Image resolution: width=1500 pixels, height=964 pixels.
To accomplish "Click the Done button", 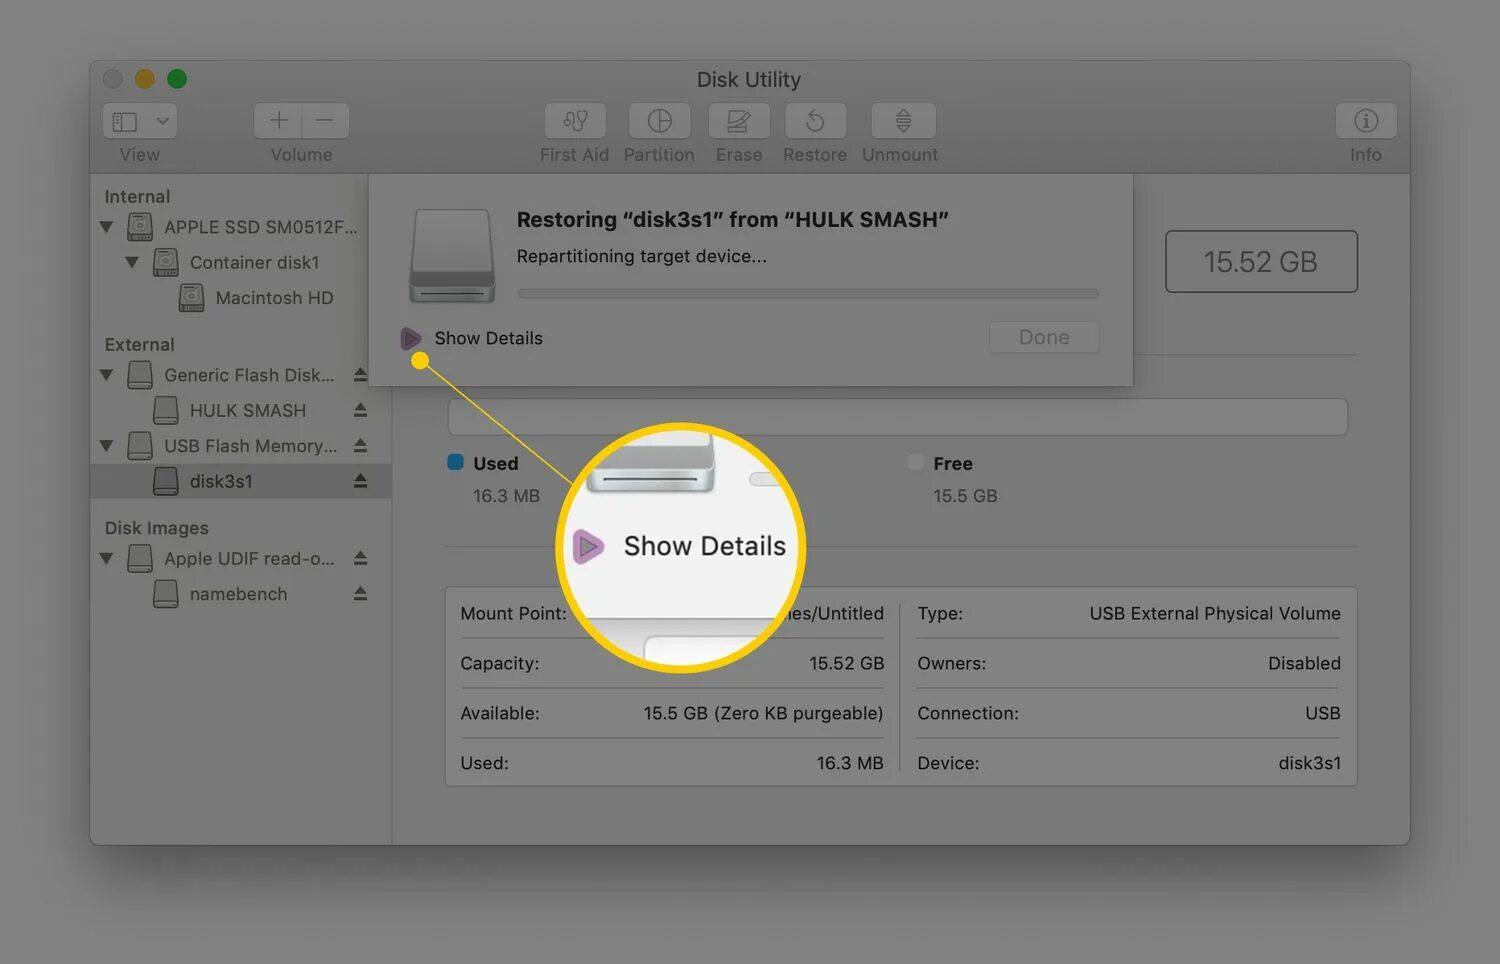I will (x=1044, y=337).
